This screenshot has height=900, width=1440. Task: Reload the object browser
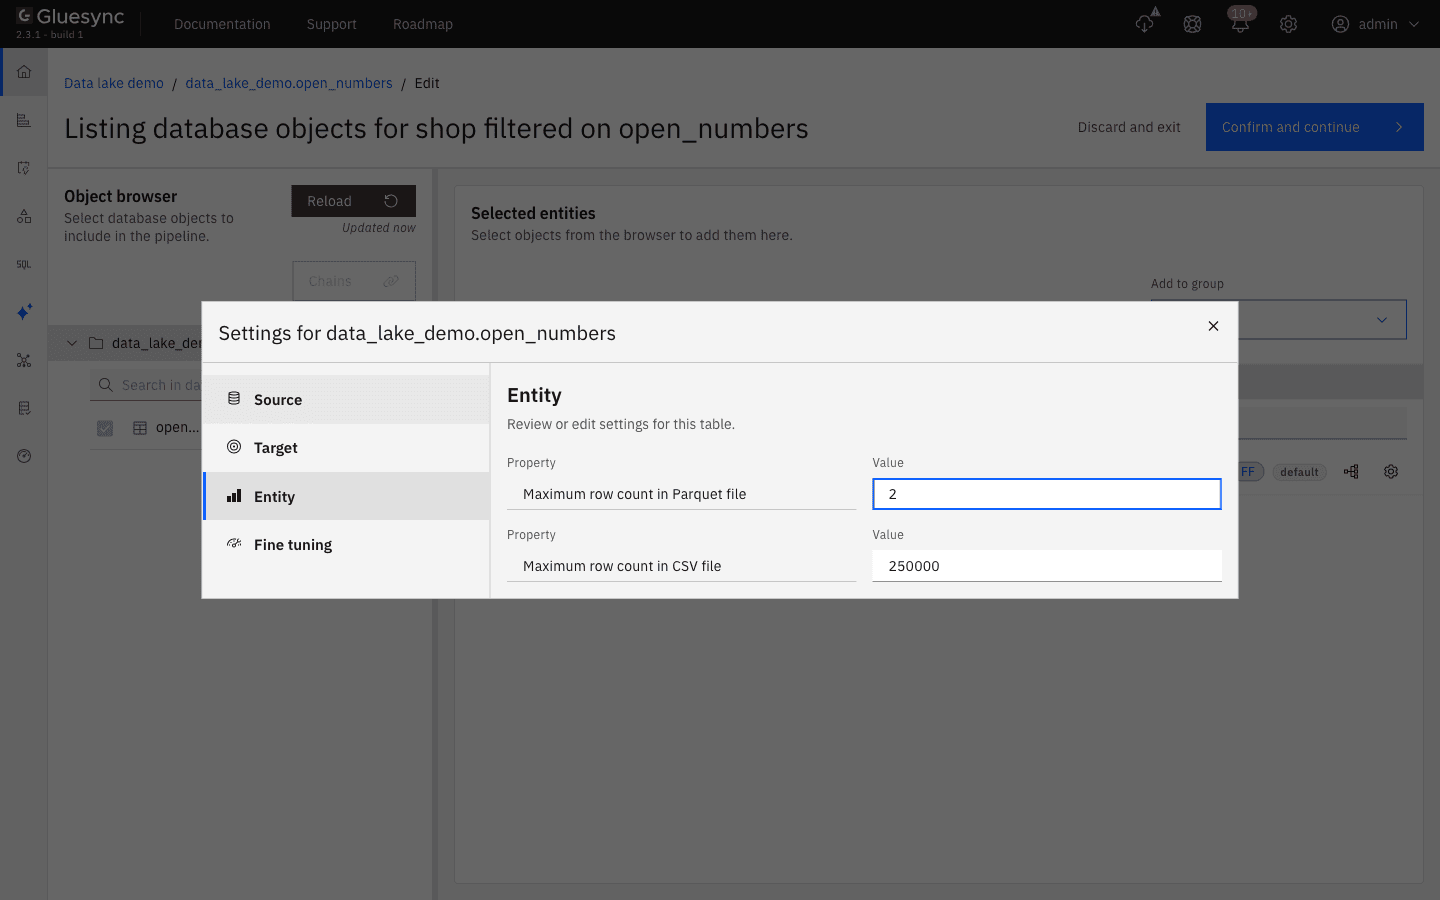pos(353,201)
